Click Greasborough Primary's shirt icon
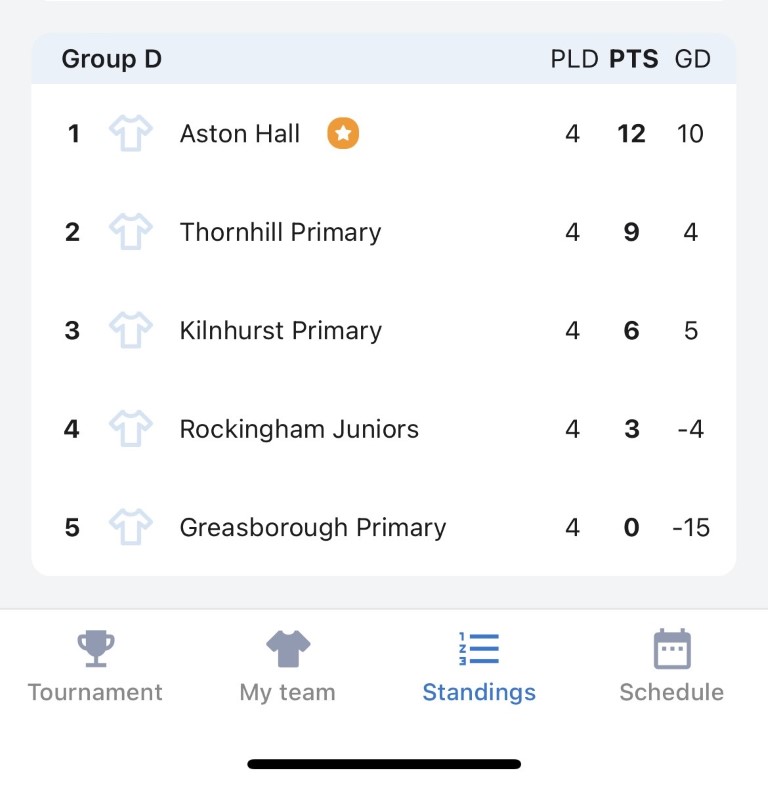 131,527
